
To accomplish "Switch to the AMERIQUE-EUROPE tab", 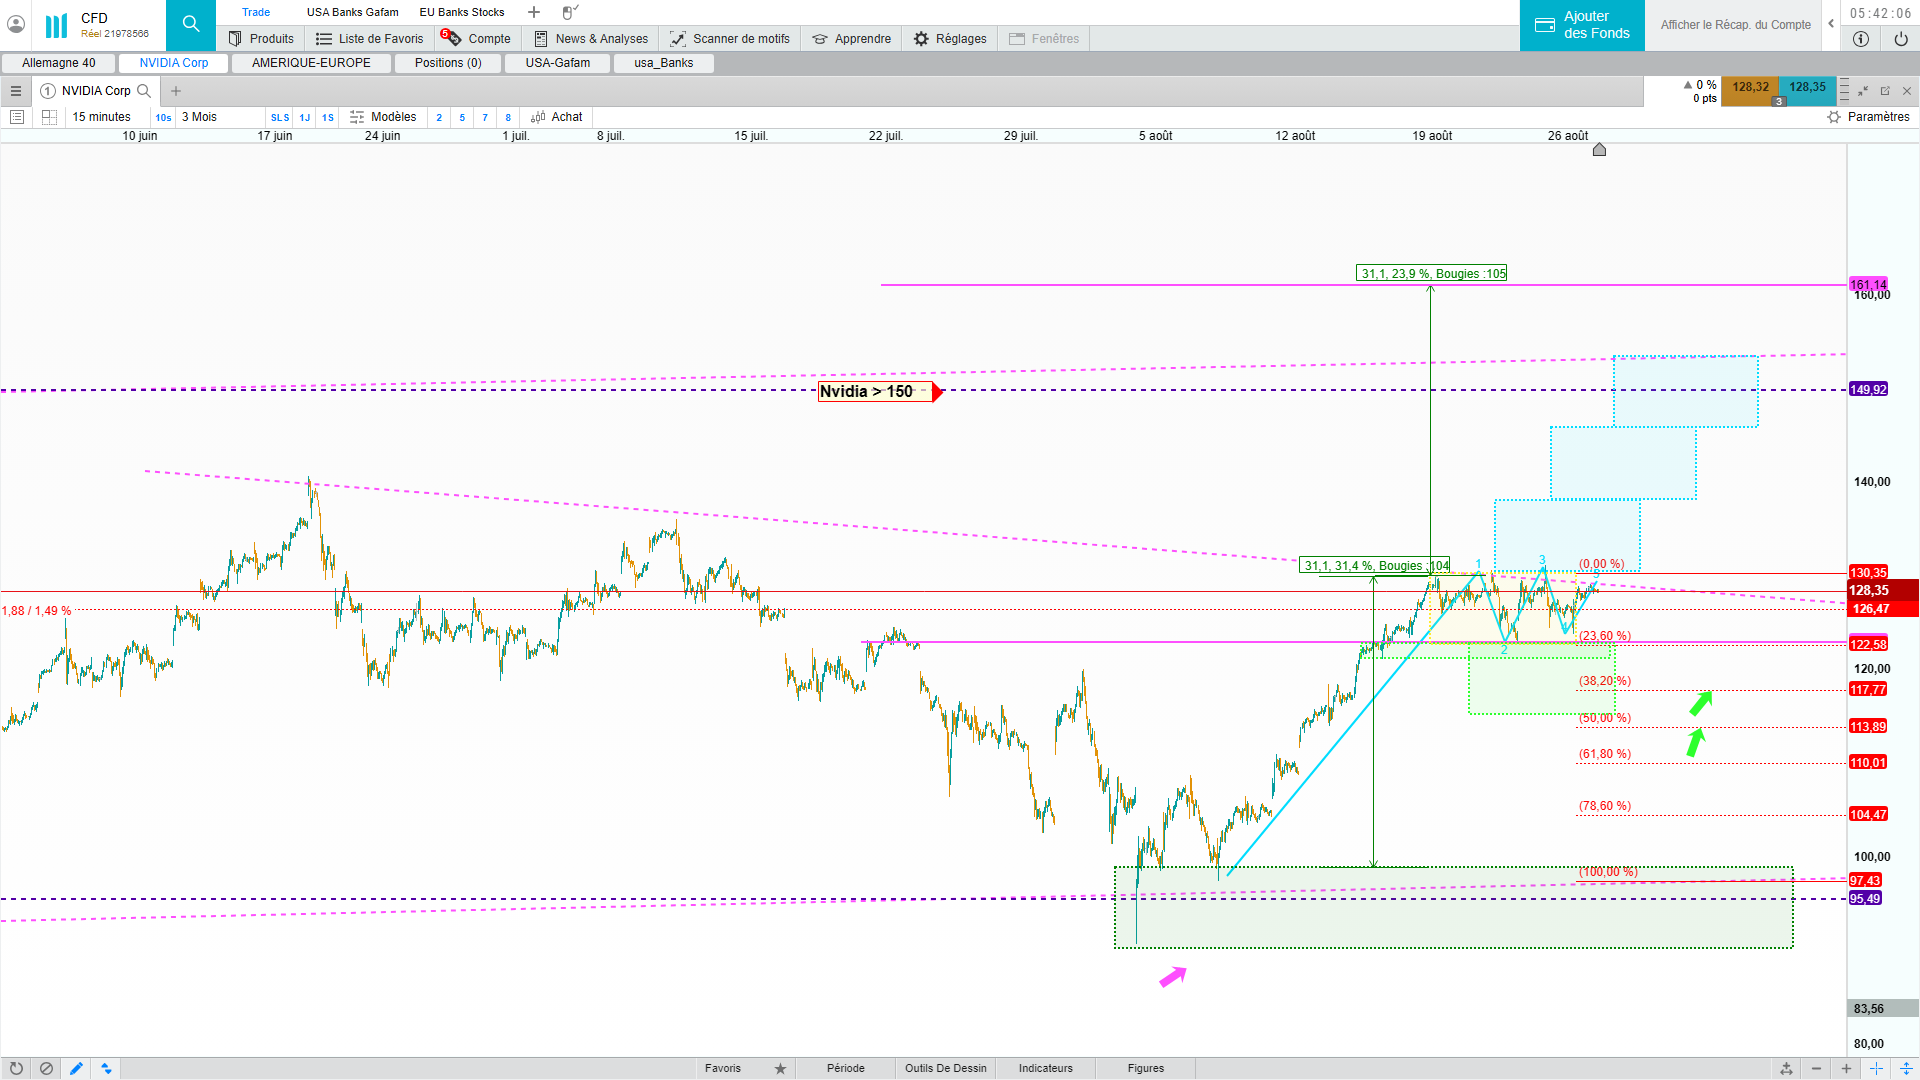I will pos(311,63).
